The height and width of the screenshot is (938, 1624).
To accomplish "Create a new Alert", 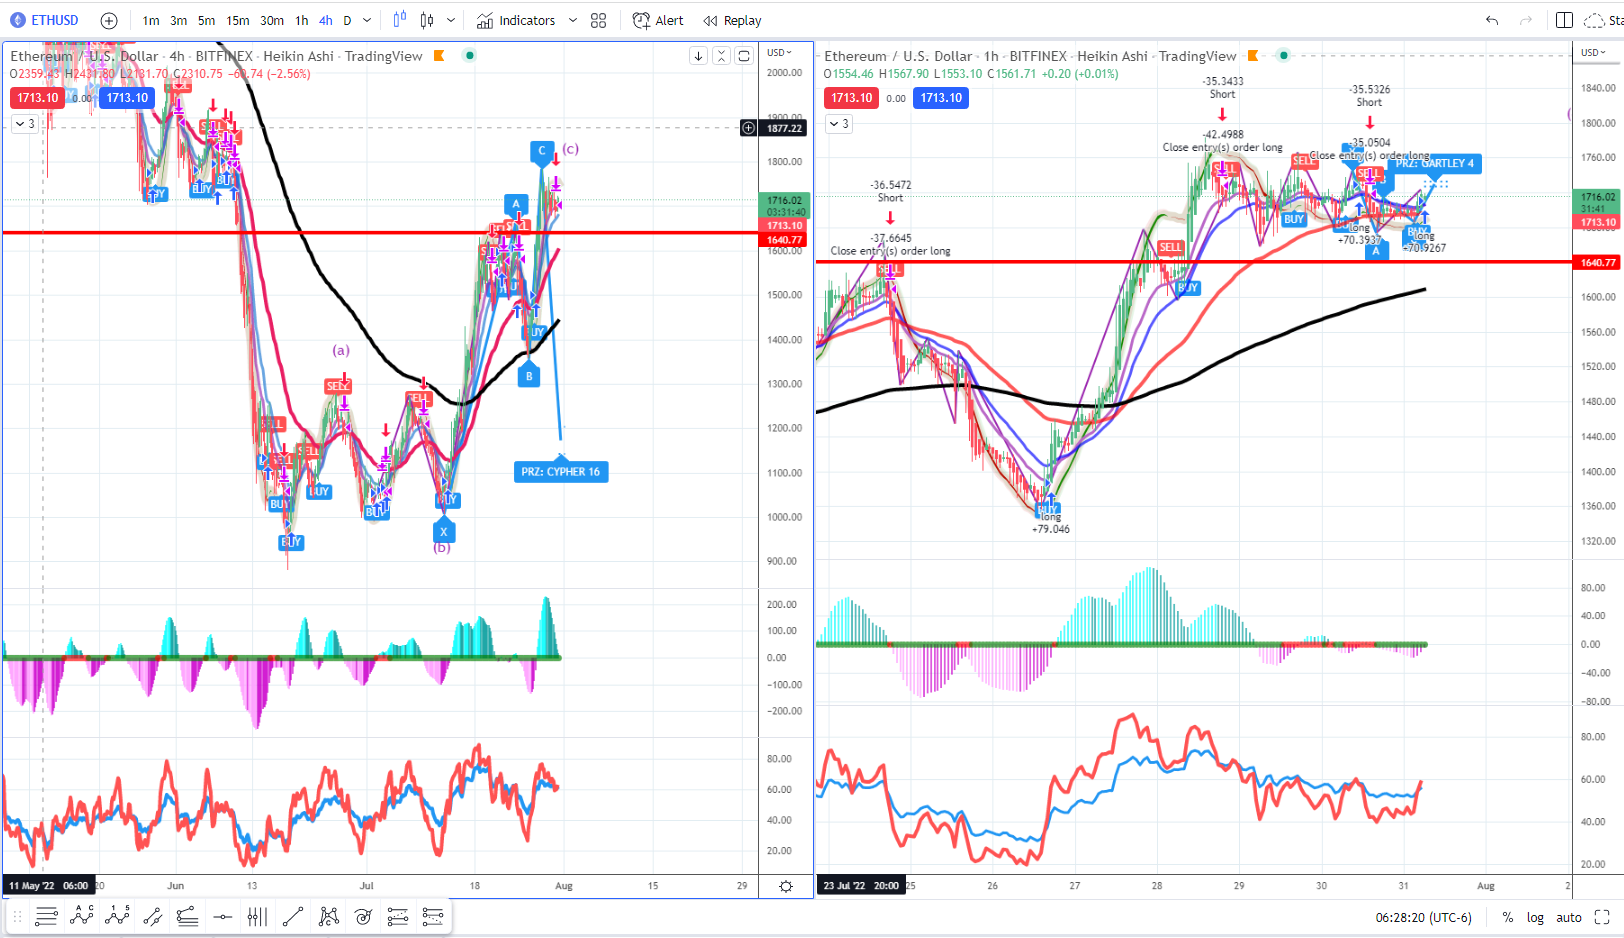I will point(658,20).
